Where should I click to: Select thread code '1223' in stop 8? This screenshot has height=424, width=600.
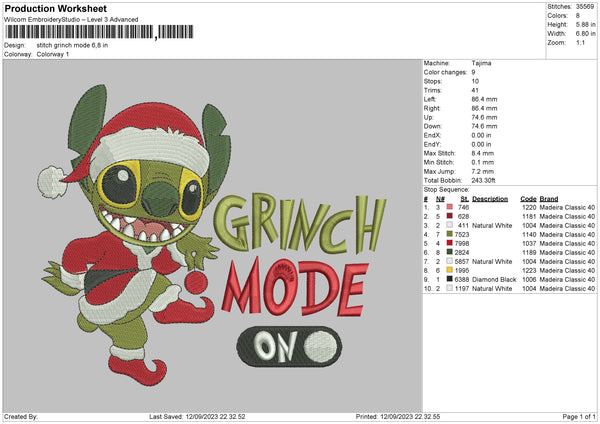529,270
